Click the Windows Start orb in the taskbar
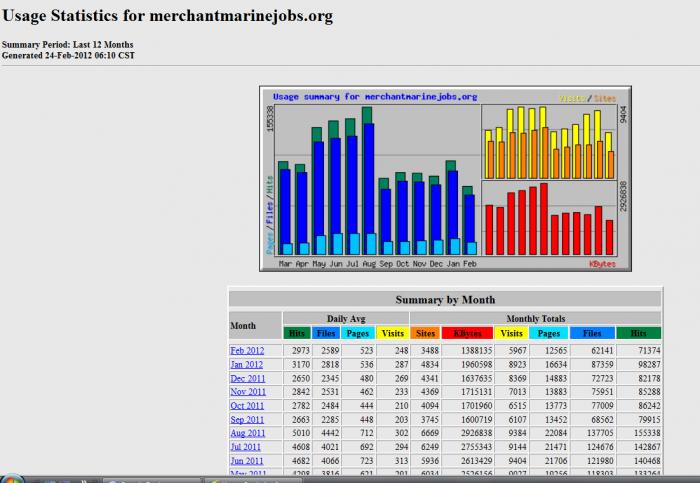The image size is (700, 483). coord(11,479)
